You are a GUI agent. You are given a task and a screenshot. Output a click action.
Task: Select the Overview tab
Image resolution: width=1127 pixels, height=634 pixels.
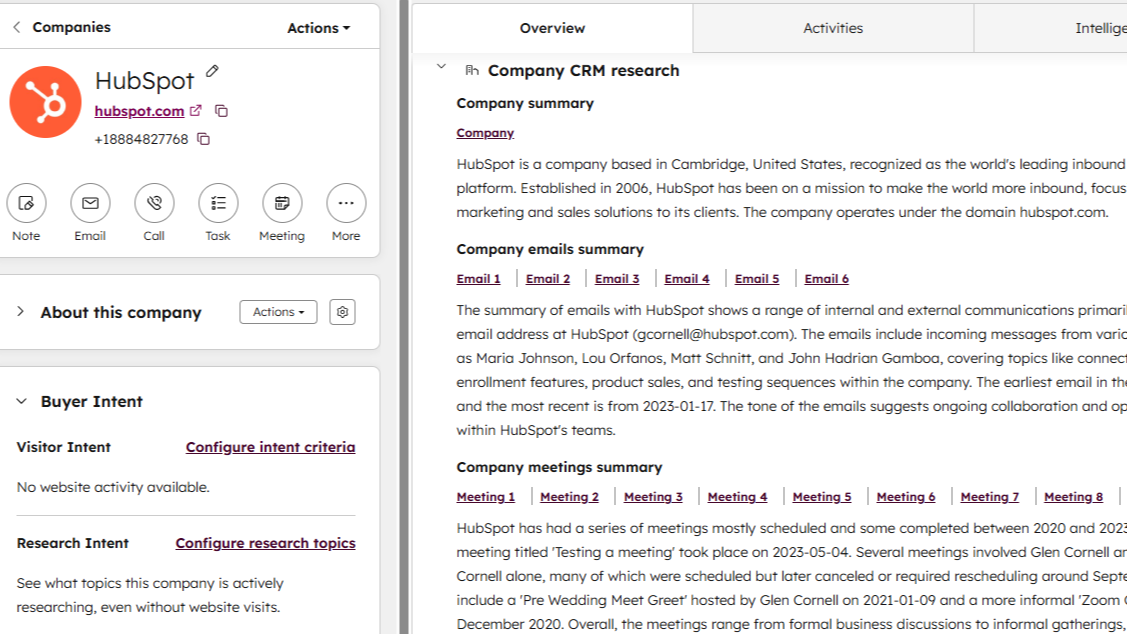pos(552,28)
